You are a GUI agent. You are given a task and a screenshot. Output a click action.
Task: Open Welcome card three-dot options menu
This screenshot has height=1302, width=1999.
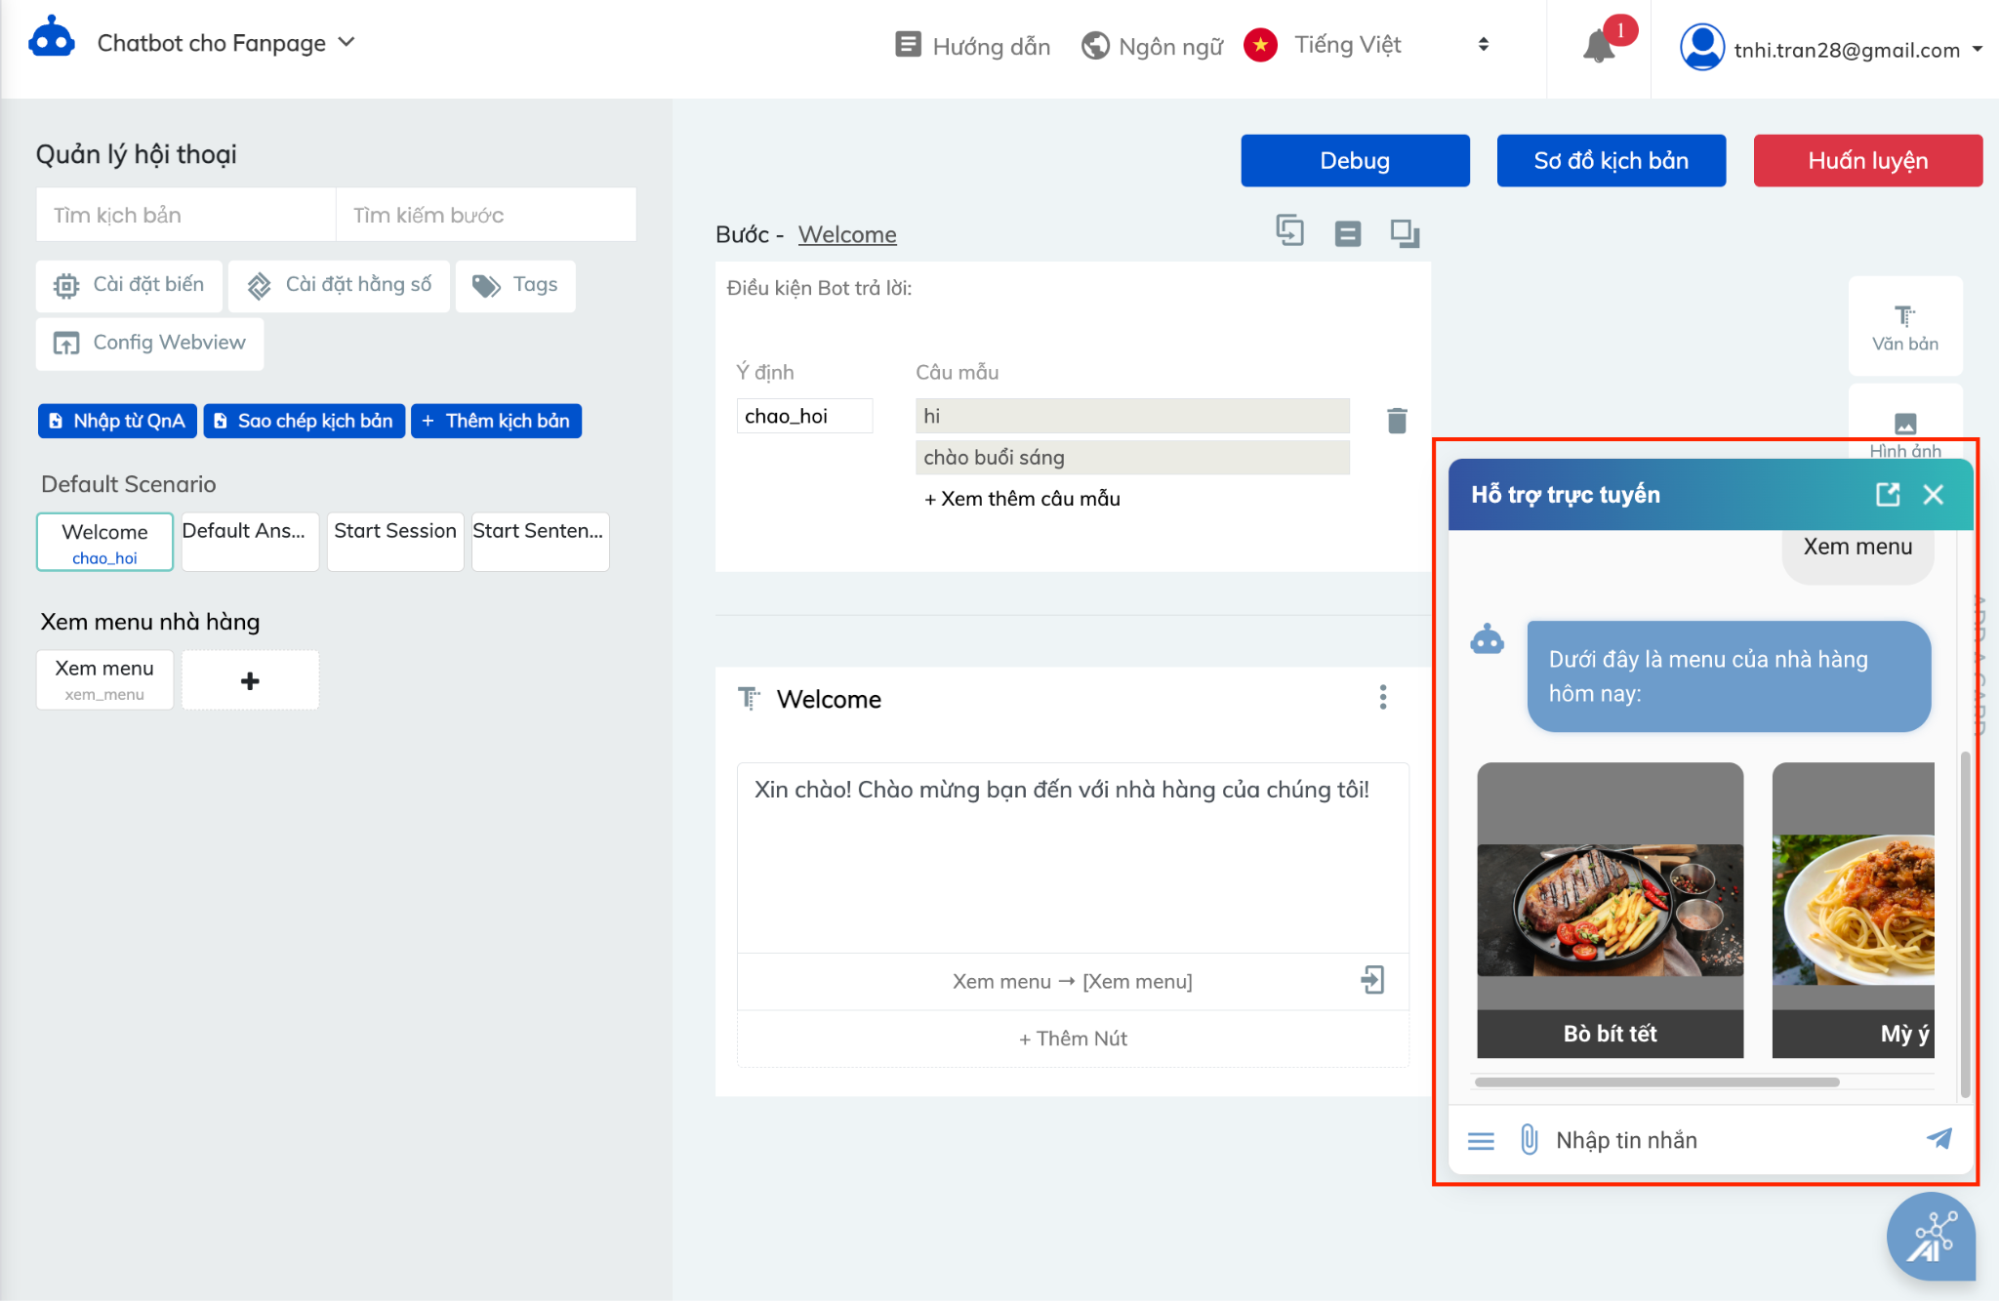pyautogui.click(x=1382, y=697)
